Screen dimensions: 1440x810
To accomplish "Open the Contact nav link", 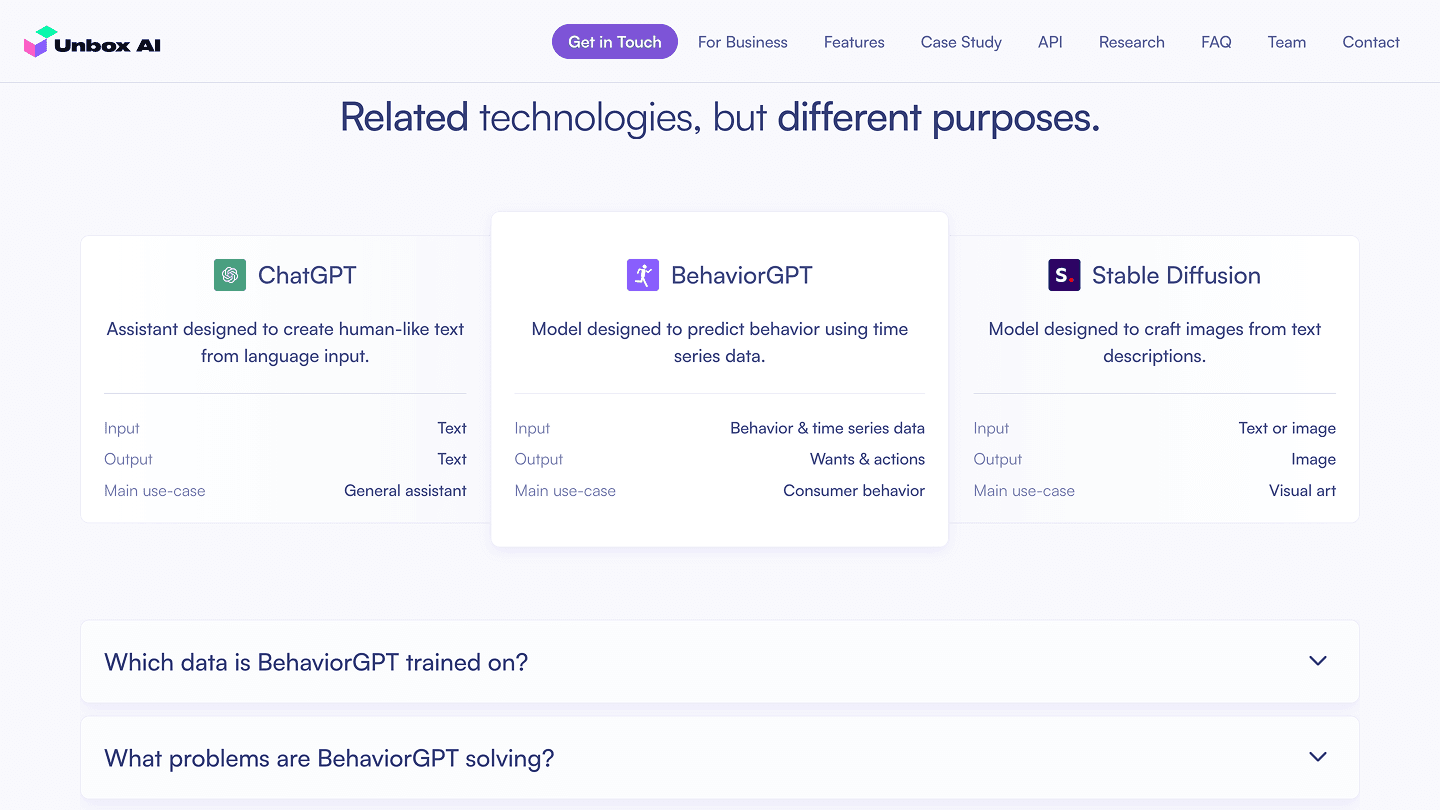I will (x=1371, y=42).
